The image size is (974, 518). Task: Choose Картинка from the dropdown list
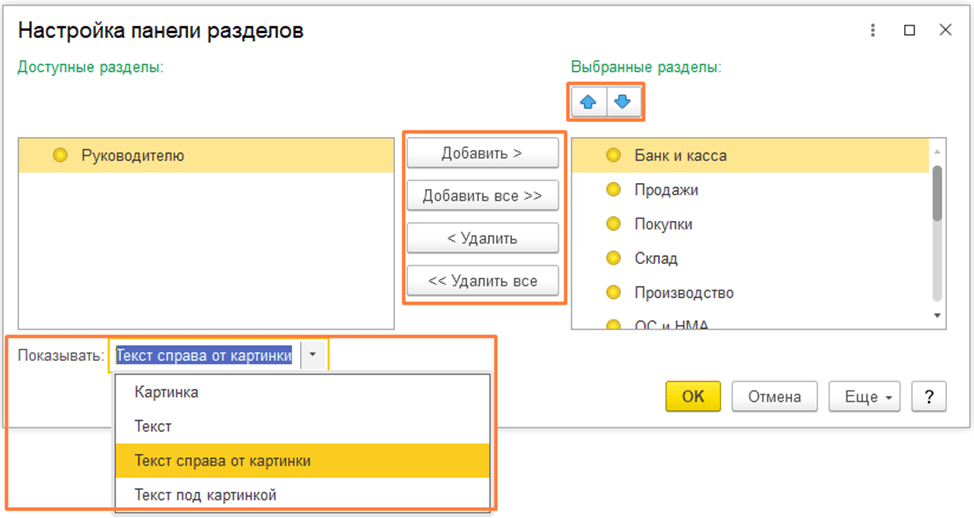click(167, 392)
